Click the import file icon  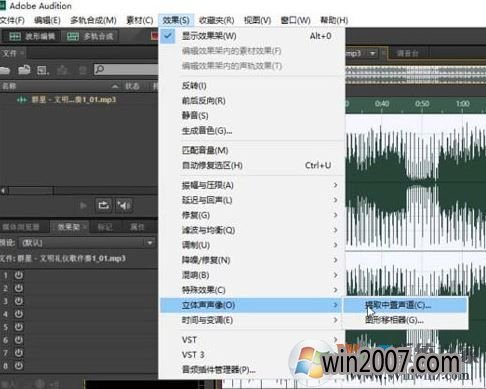point(24,70)
